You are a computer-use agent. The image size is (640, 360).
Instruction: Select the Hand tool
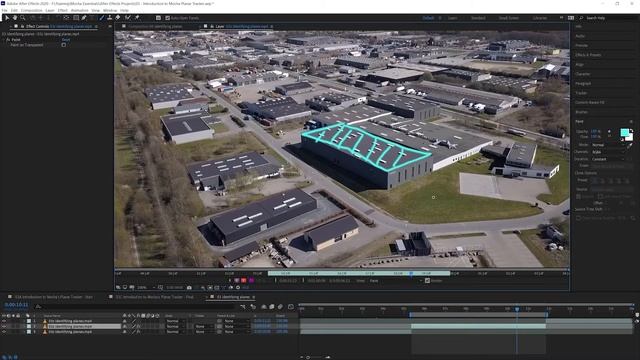click(x=15, y=18)
